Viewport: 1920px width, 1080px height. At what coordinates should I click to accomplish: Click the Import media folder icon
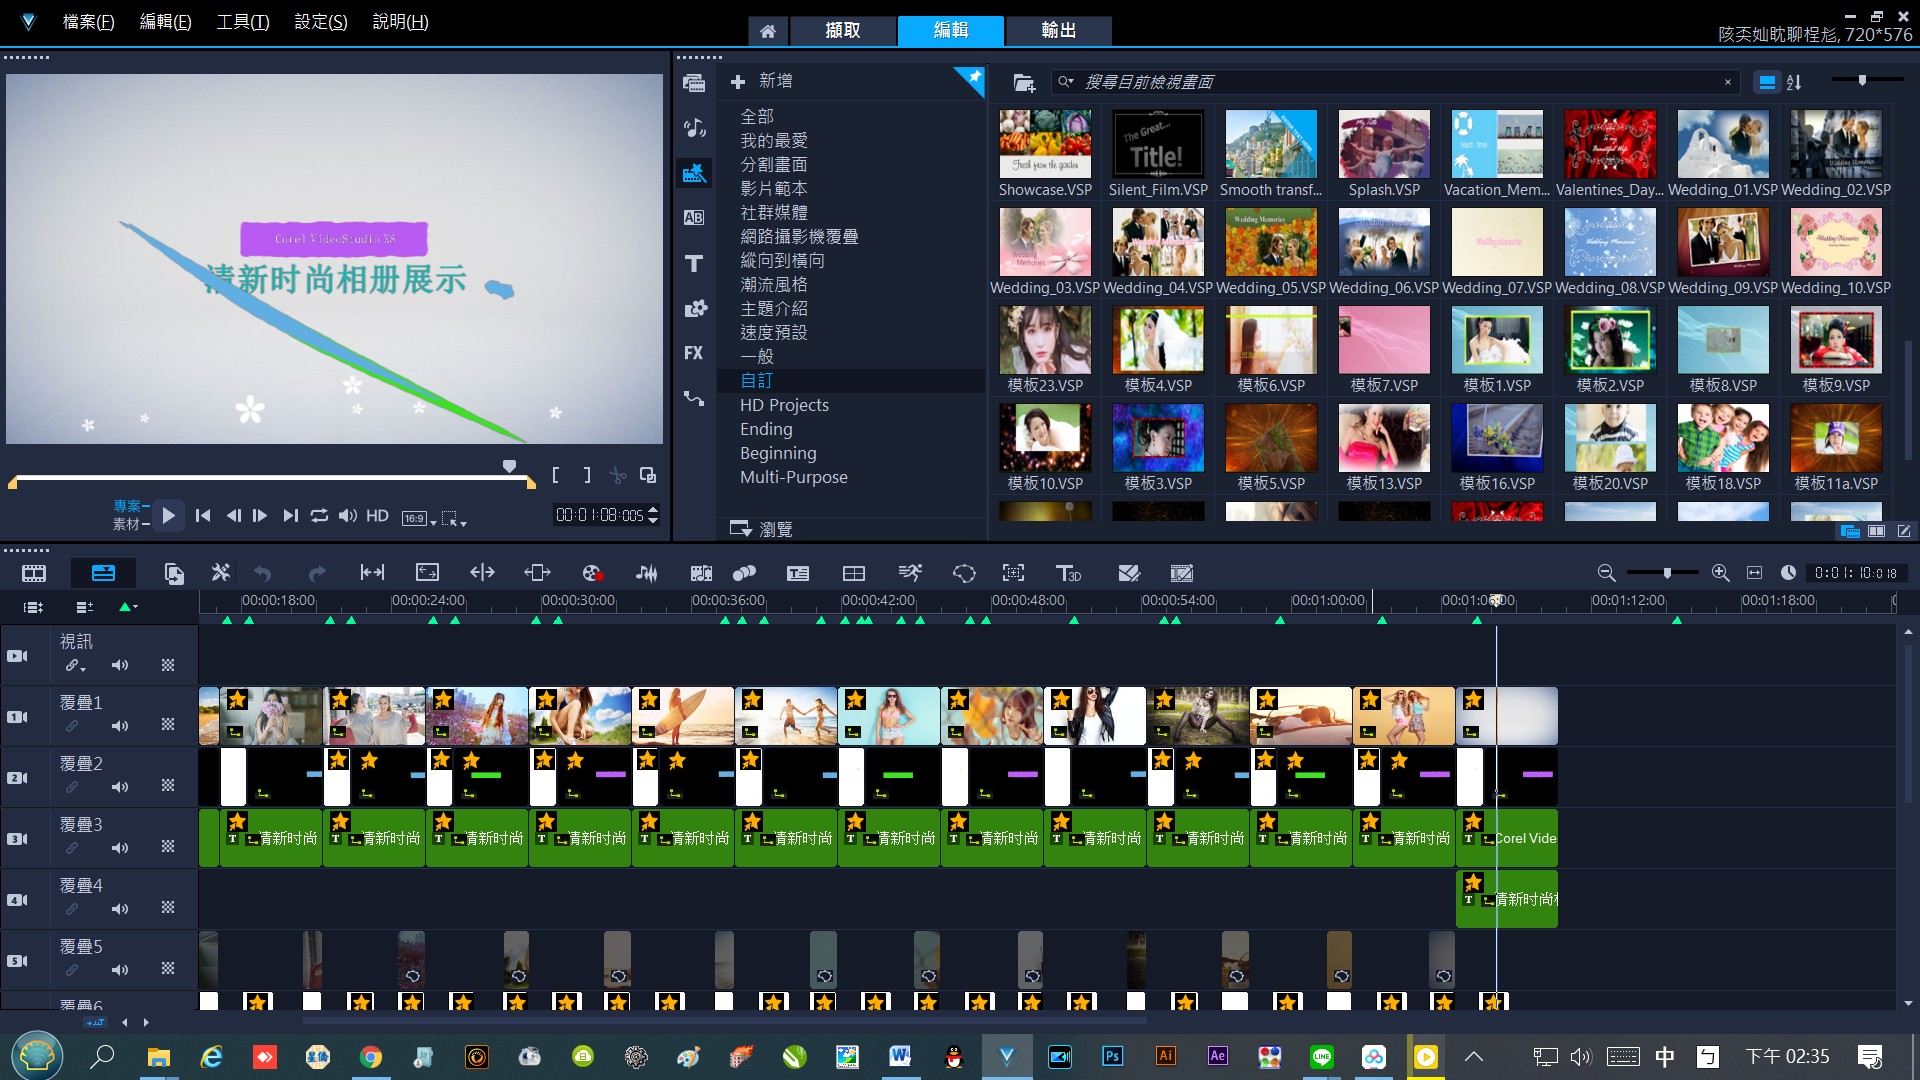[1023, 82]
